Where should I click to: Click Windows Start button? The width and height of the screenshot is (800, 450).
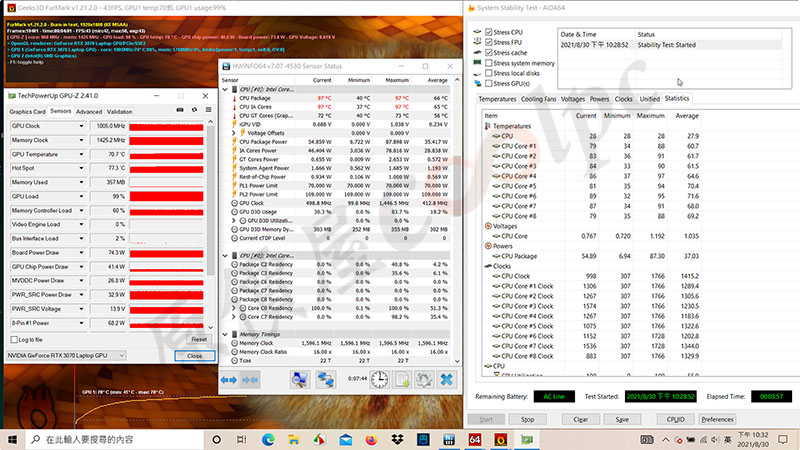click(x=12, y=439)
